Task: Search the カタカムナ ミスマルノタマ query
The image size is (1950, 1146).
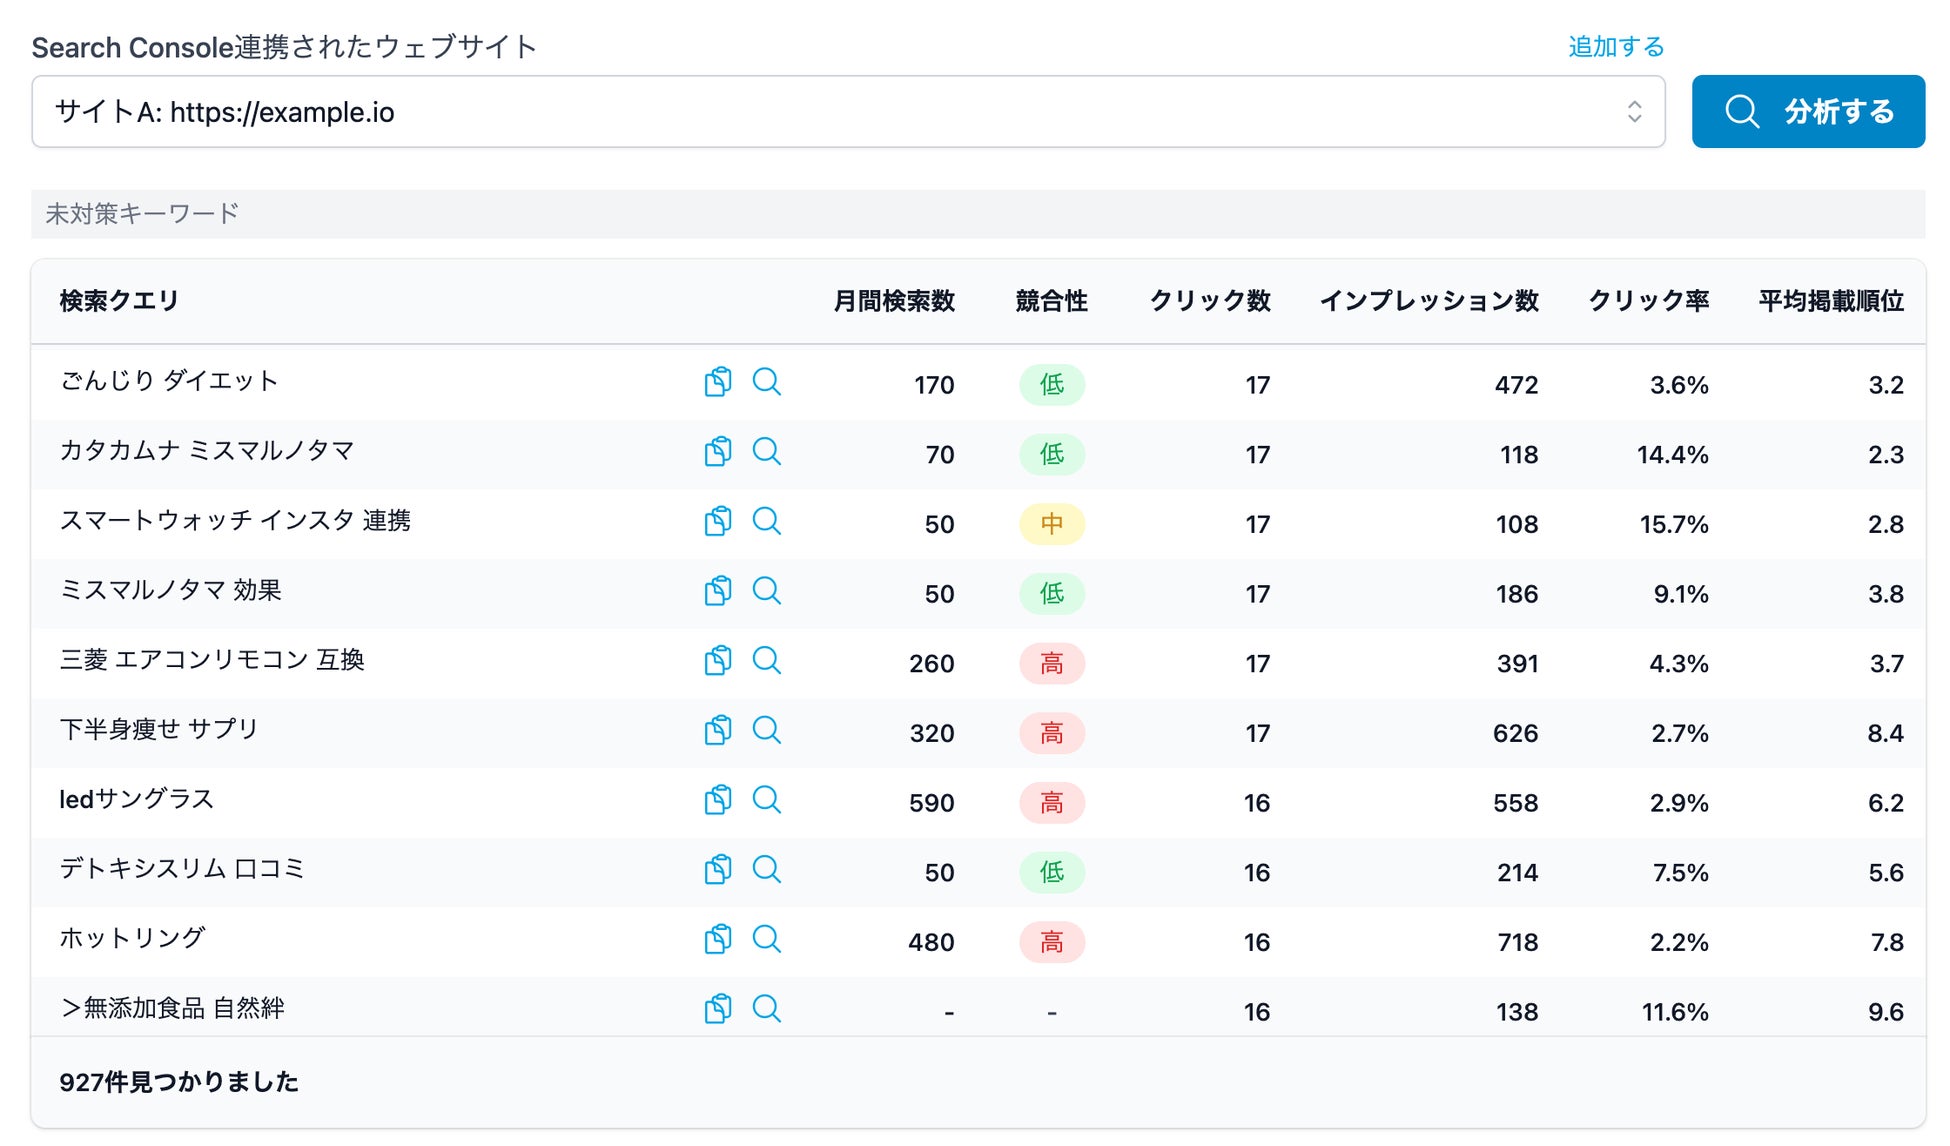Action: pos(766,451)
